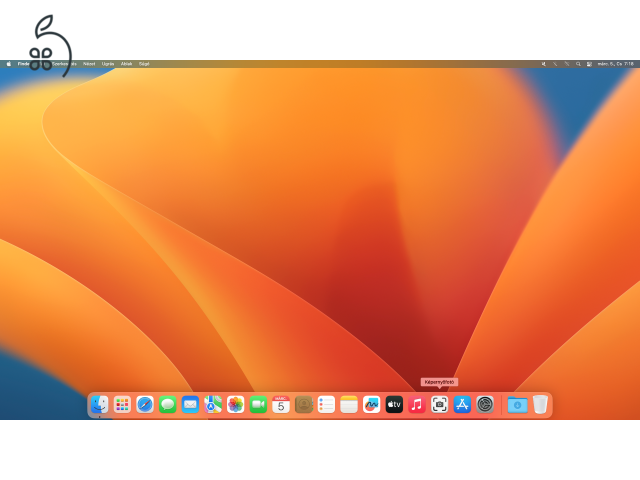Launch Reminders from the Dock
Viewport: 640px width, 480px height.
coord(326,404)
